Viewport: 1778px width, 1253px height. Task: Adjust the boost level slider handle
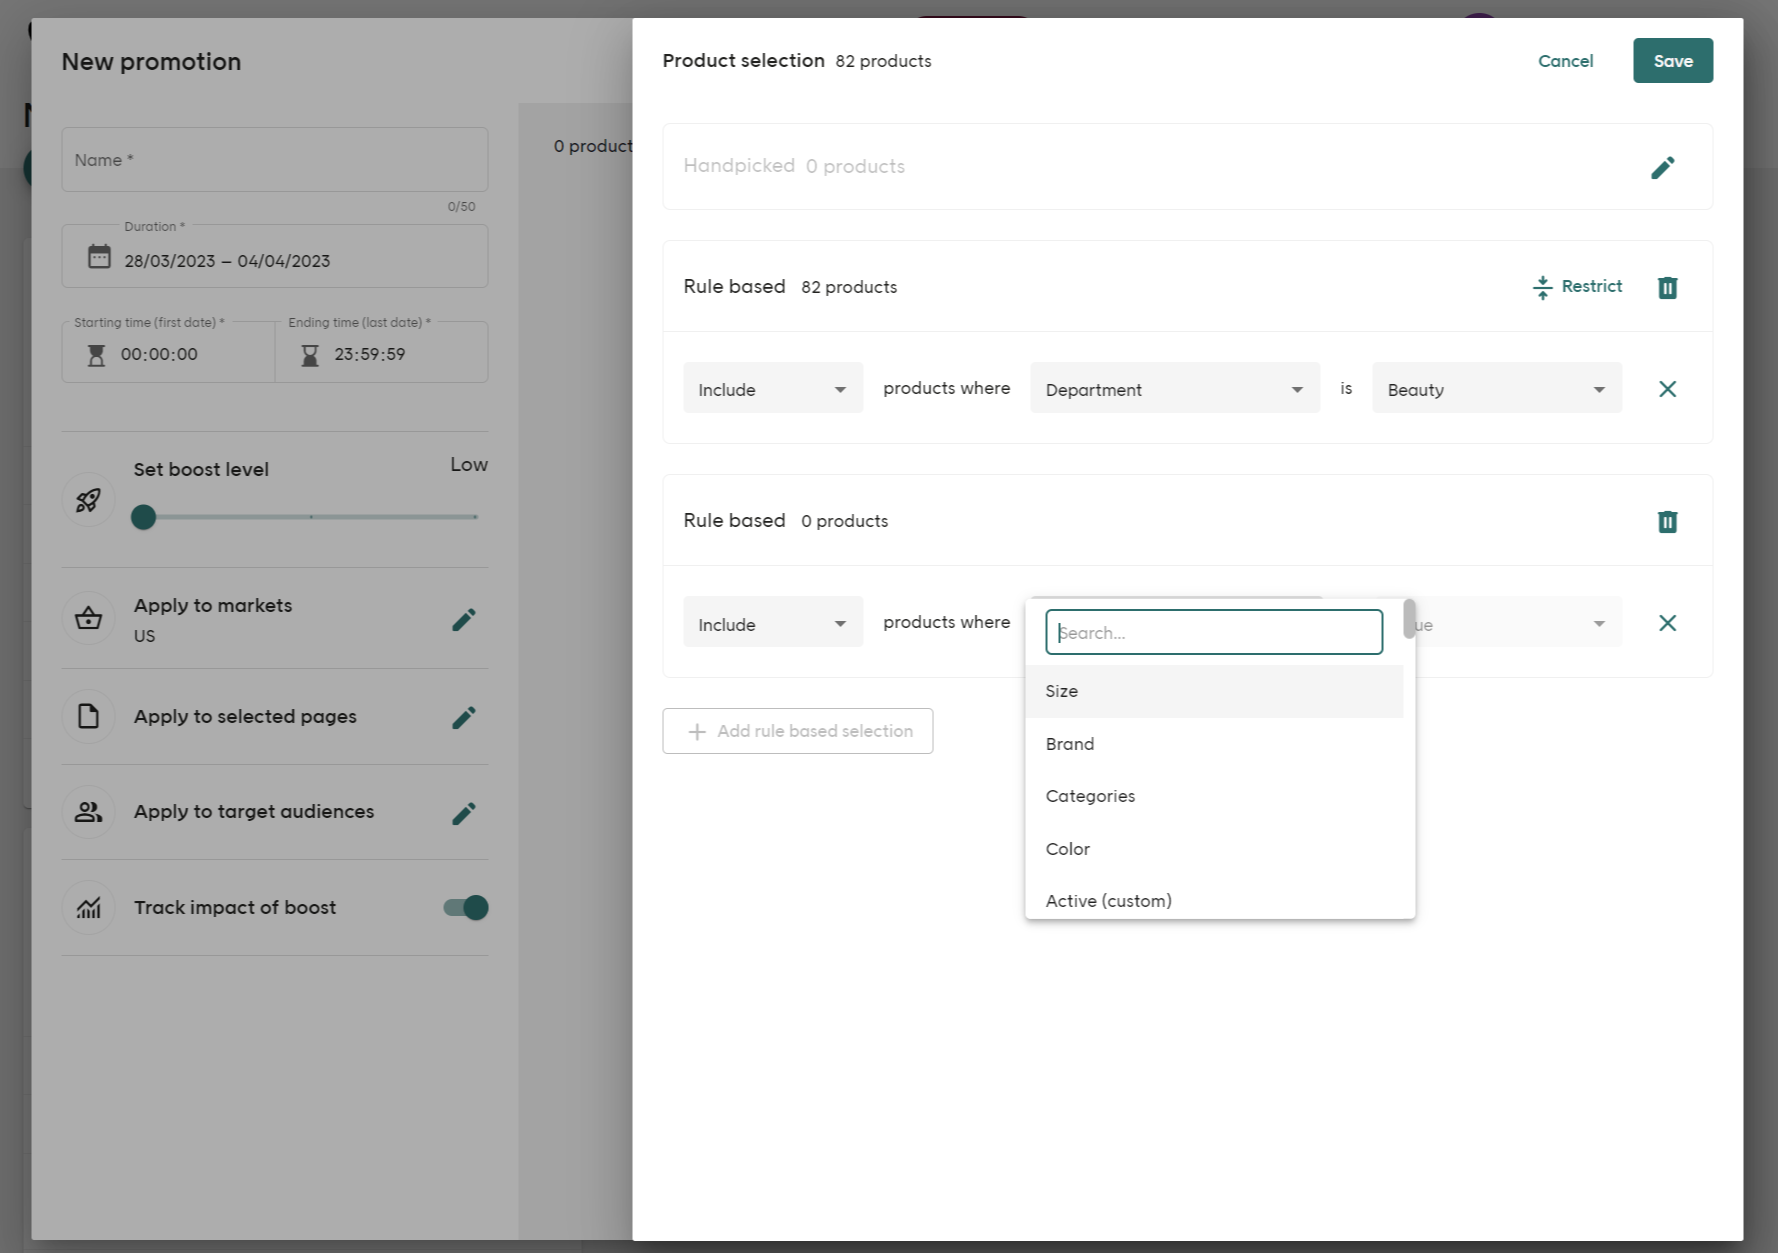point(144,517)
